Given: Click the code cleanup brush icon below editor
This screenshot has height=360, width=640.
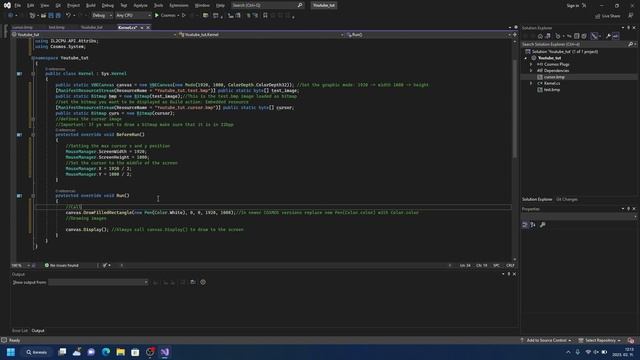Looking at the screenshot, I should click(x=105, y=265).
